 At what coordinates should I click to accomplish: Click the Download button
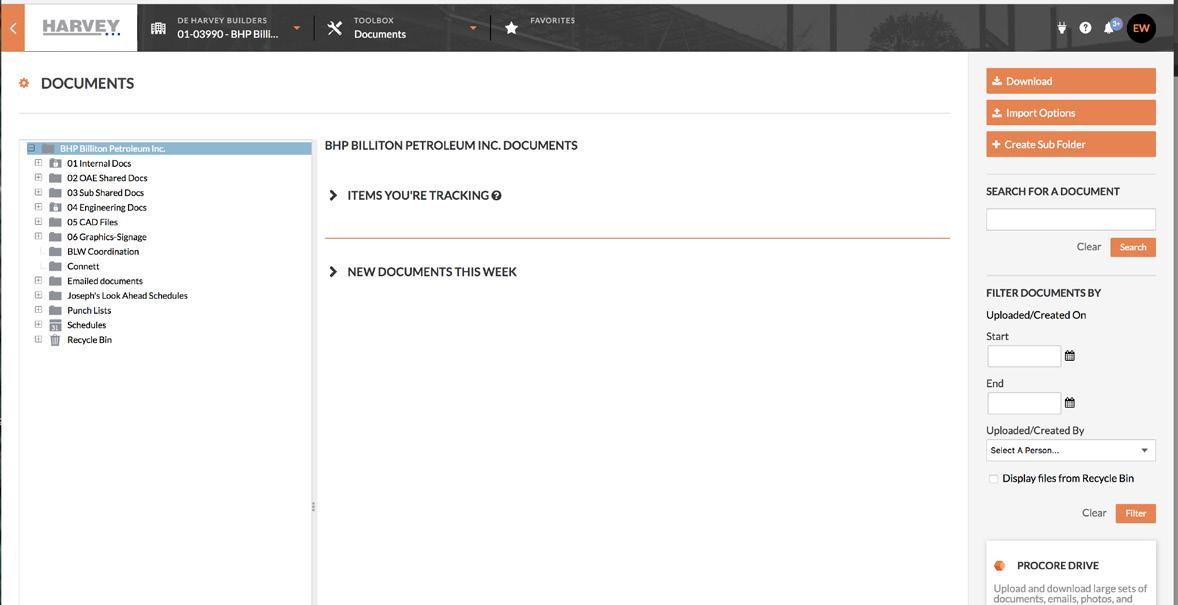tap(1071, 81)
